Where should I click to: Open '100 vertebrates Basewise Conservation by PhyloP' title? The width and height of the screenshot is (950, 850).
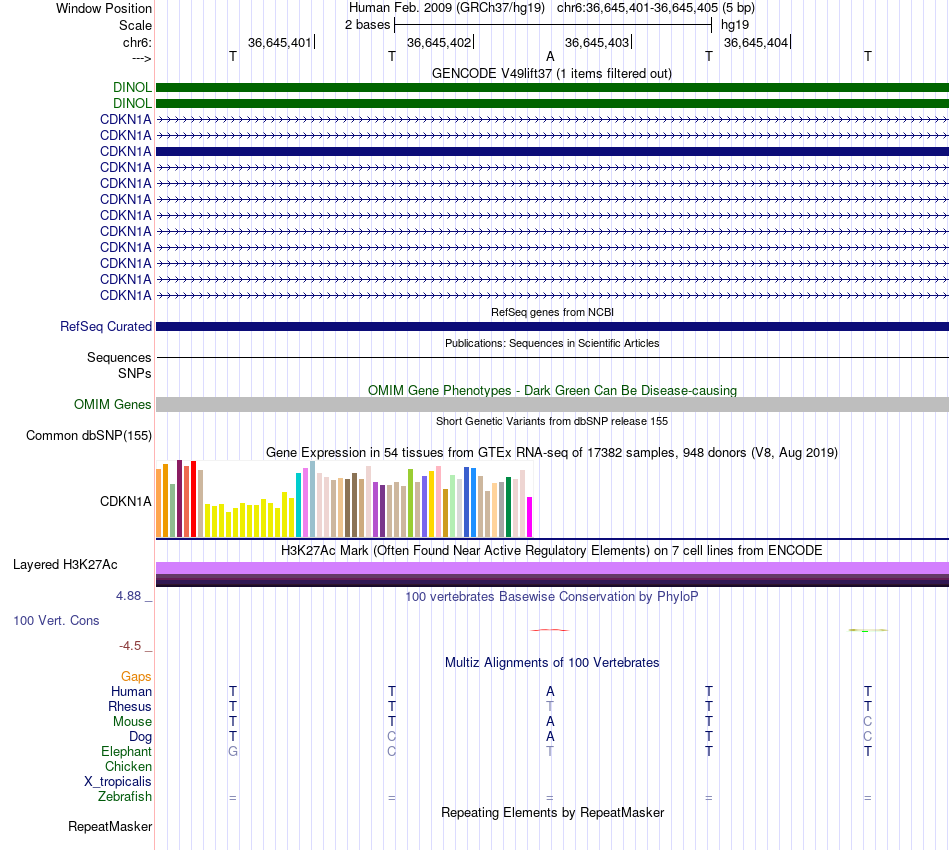click(x=552, y=596)
